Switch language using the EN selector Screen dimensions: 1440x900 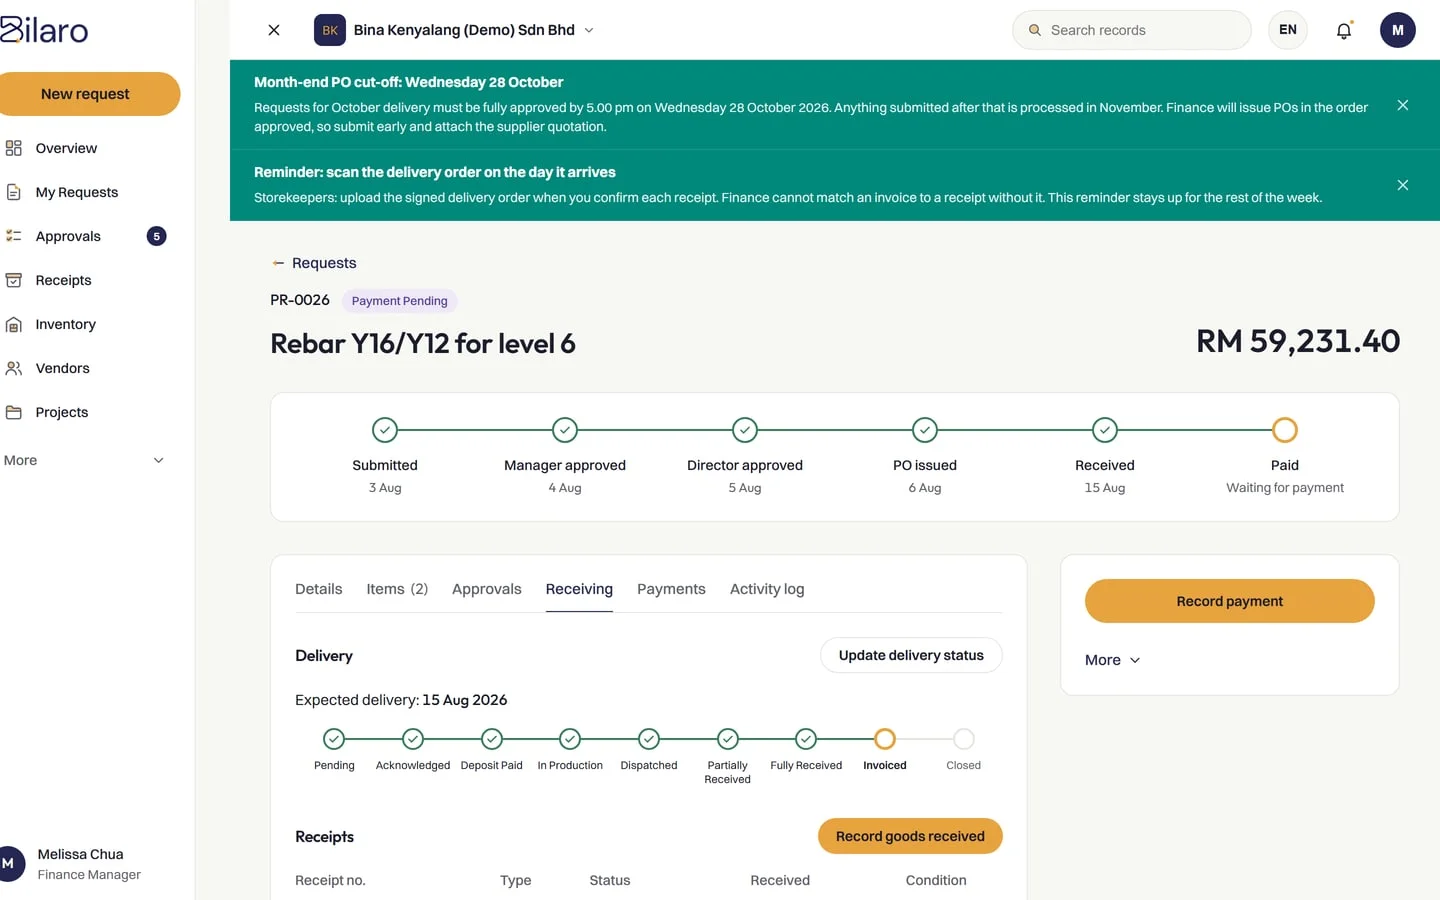(1288, 30)
